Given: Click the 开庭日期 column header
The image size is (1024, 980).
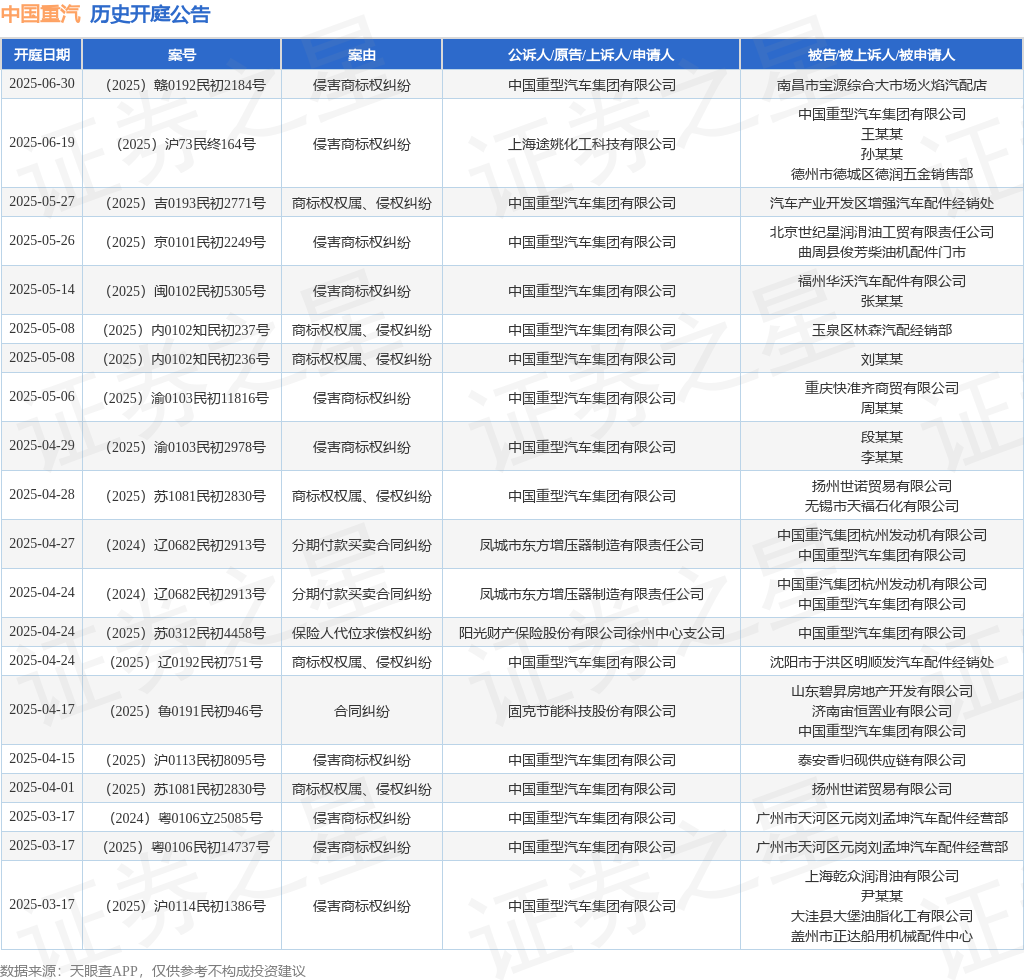Looking at the screenshot, I should [x=42, y=55].
